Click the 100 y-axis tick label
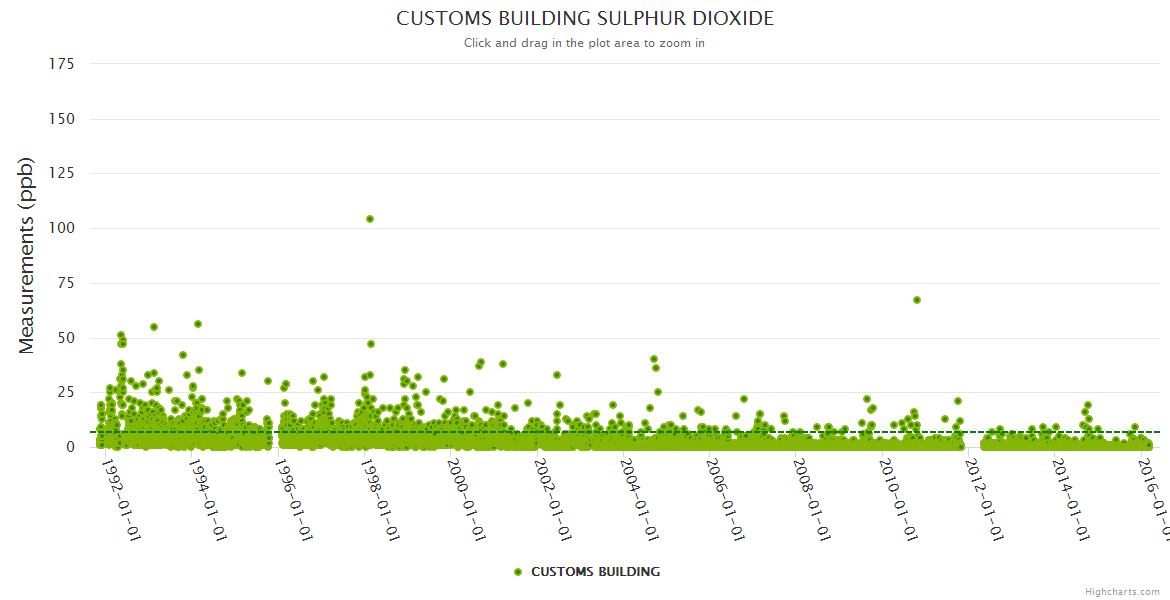This screenshot has width=1170, height=600. click(x=62, y=228)
